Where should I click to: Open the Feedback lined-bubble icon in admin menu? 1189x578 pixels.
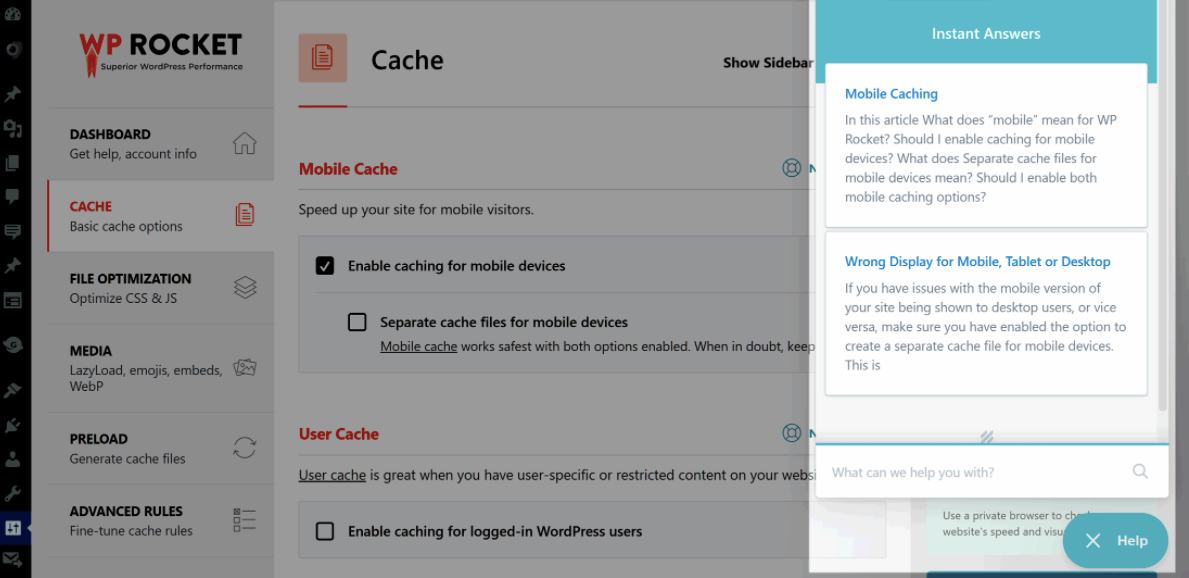(x=12, y=231)
